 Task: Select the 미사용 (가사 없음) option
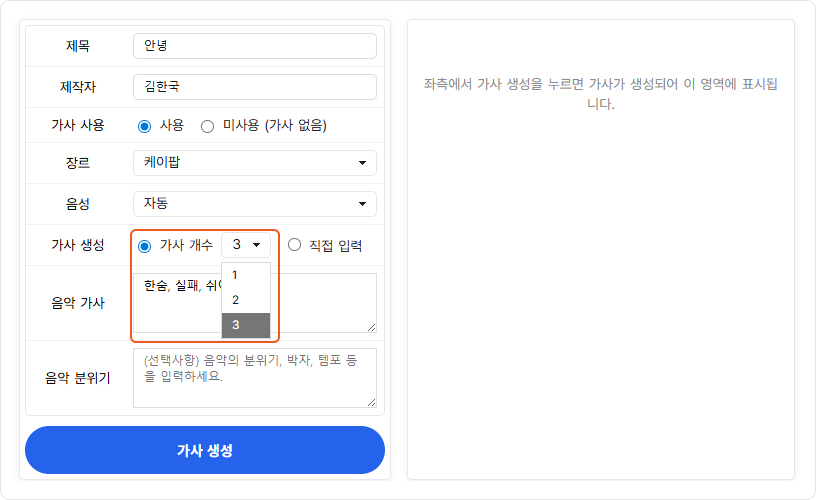[208, 126]
